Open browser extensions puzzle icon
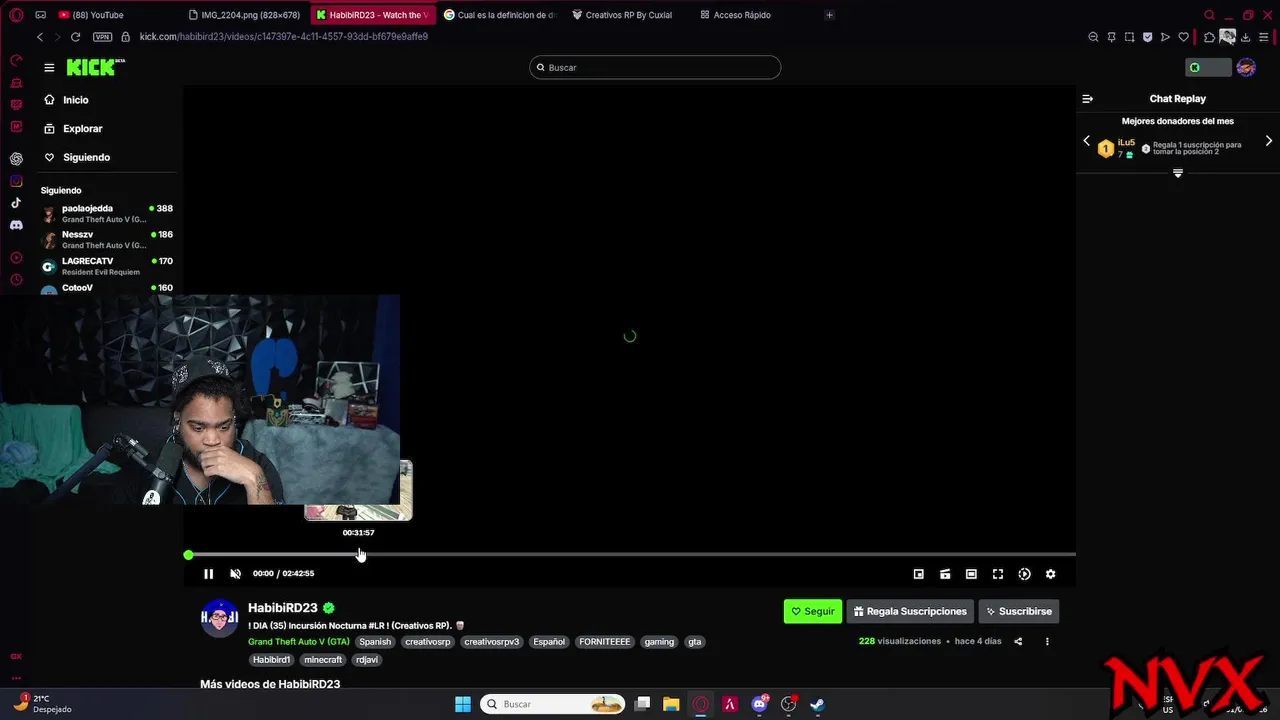 pos(1209,37)
